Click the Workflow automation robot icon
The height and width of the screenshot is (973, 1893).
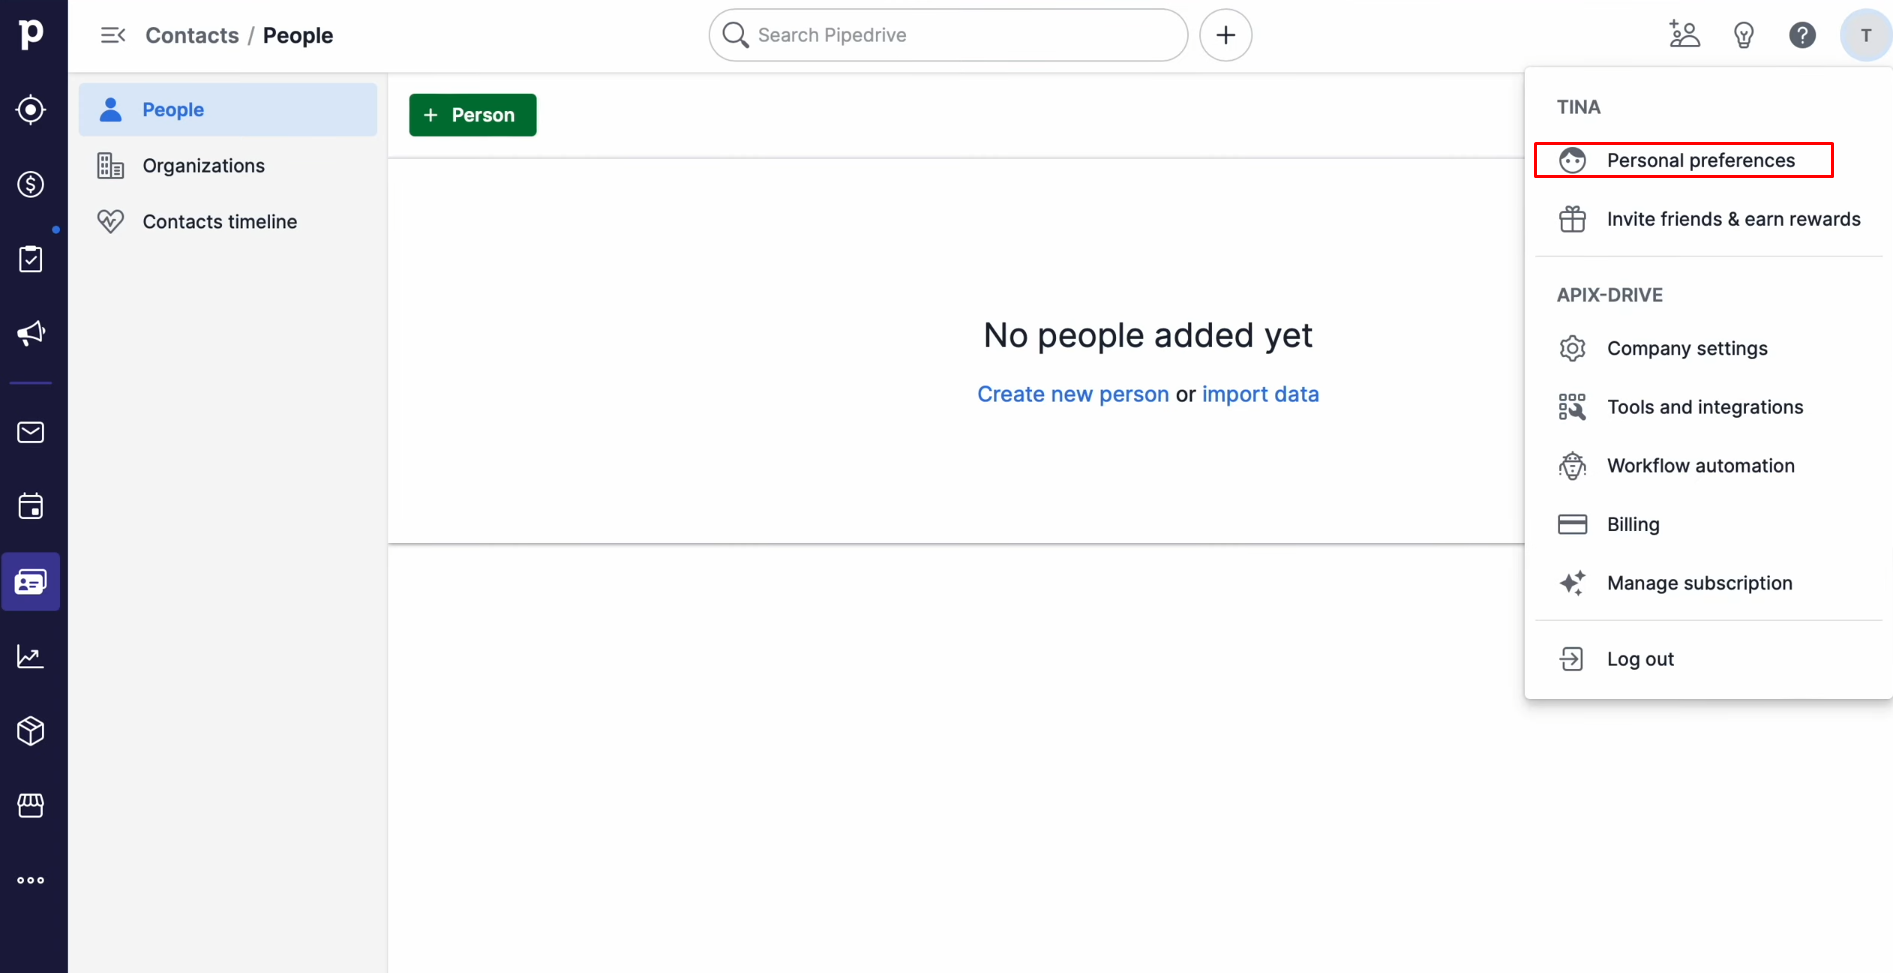click(1572, 465)
